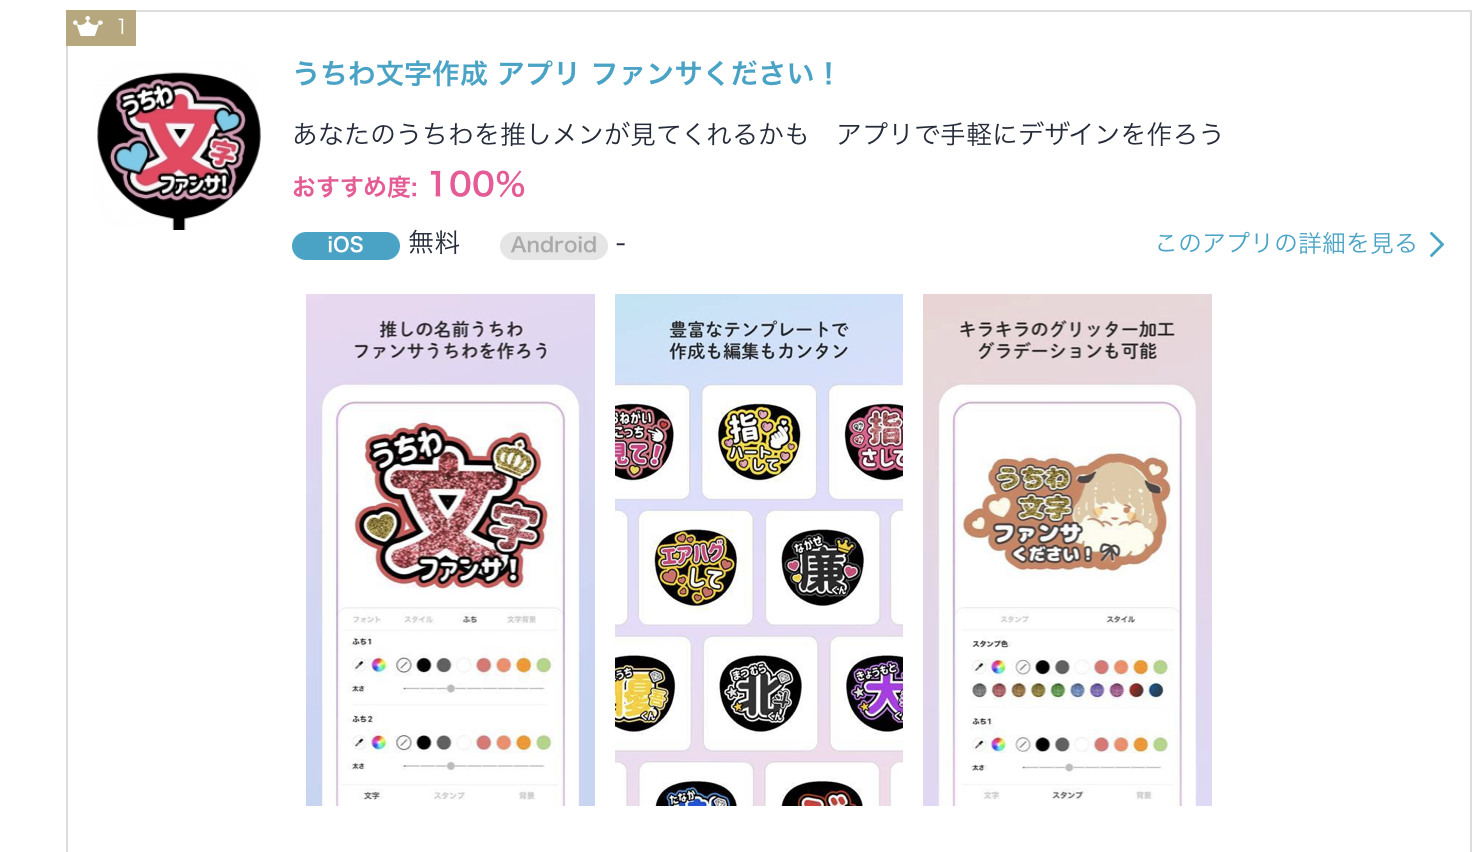The width and height of the screenshot is (1478, 852).
Task: Open the うちわ文字作成 アプリ title link
Action: [564, 73]
